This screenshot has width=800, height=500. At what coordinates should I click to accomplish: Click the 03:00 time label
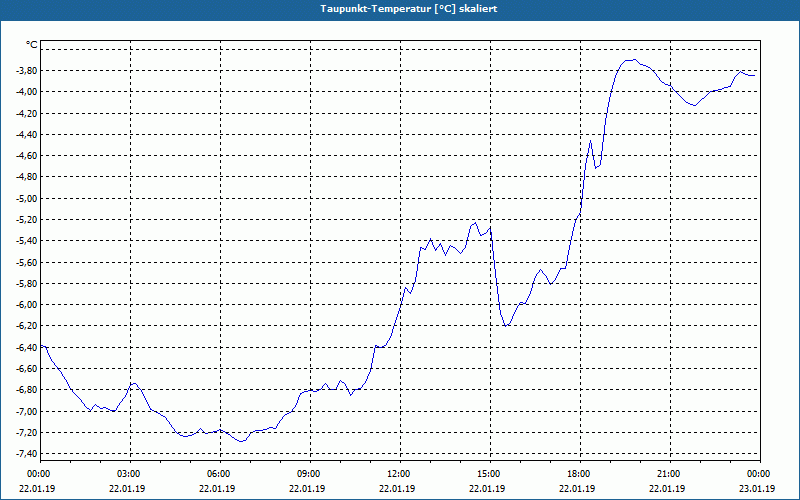click(131, 474)
